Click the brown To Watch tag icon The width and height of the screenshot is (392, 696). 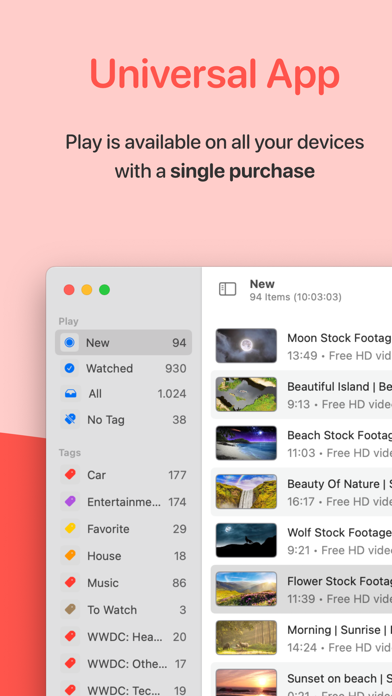tap(70, 610)
